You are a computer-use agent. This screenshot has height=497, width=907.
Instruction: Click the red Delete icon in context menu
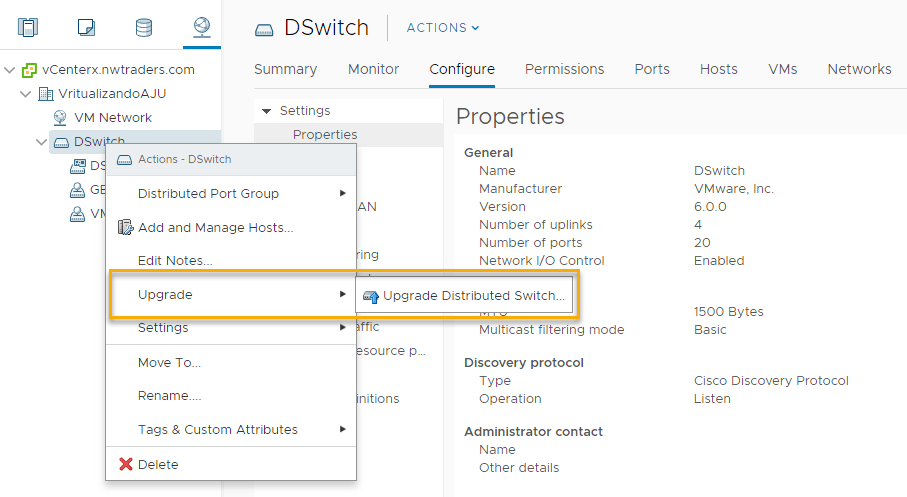tap(126, 464)
